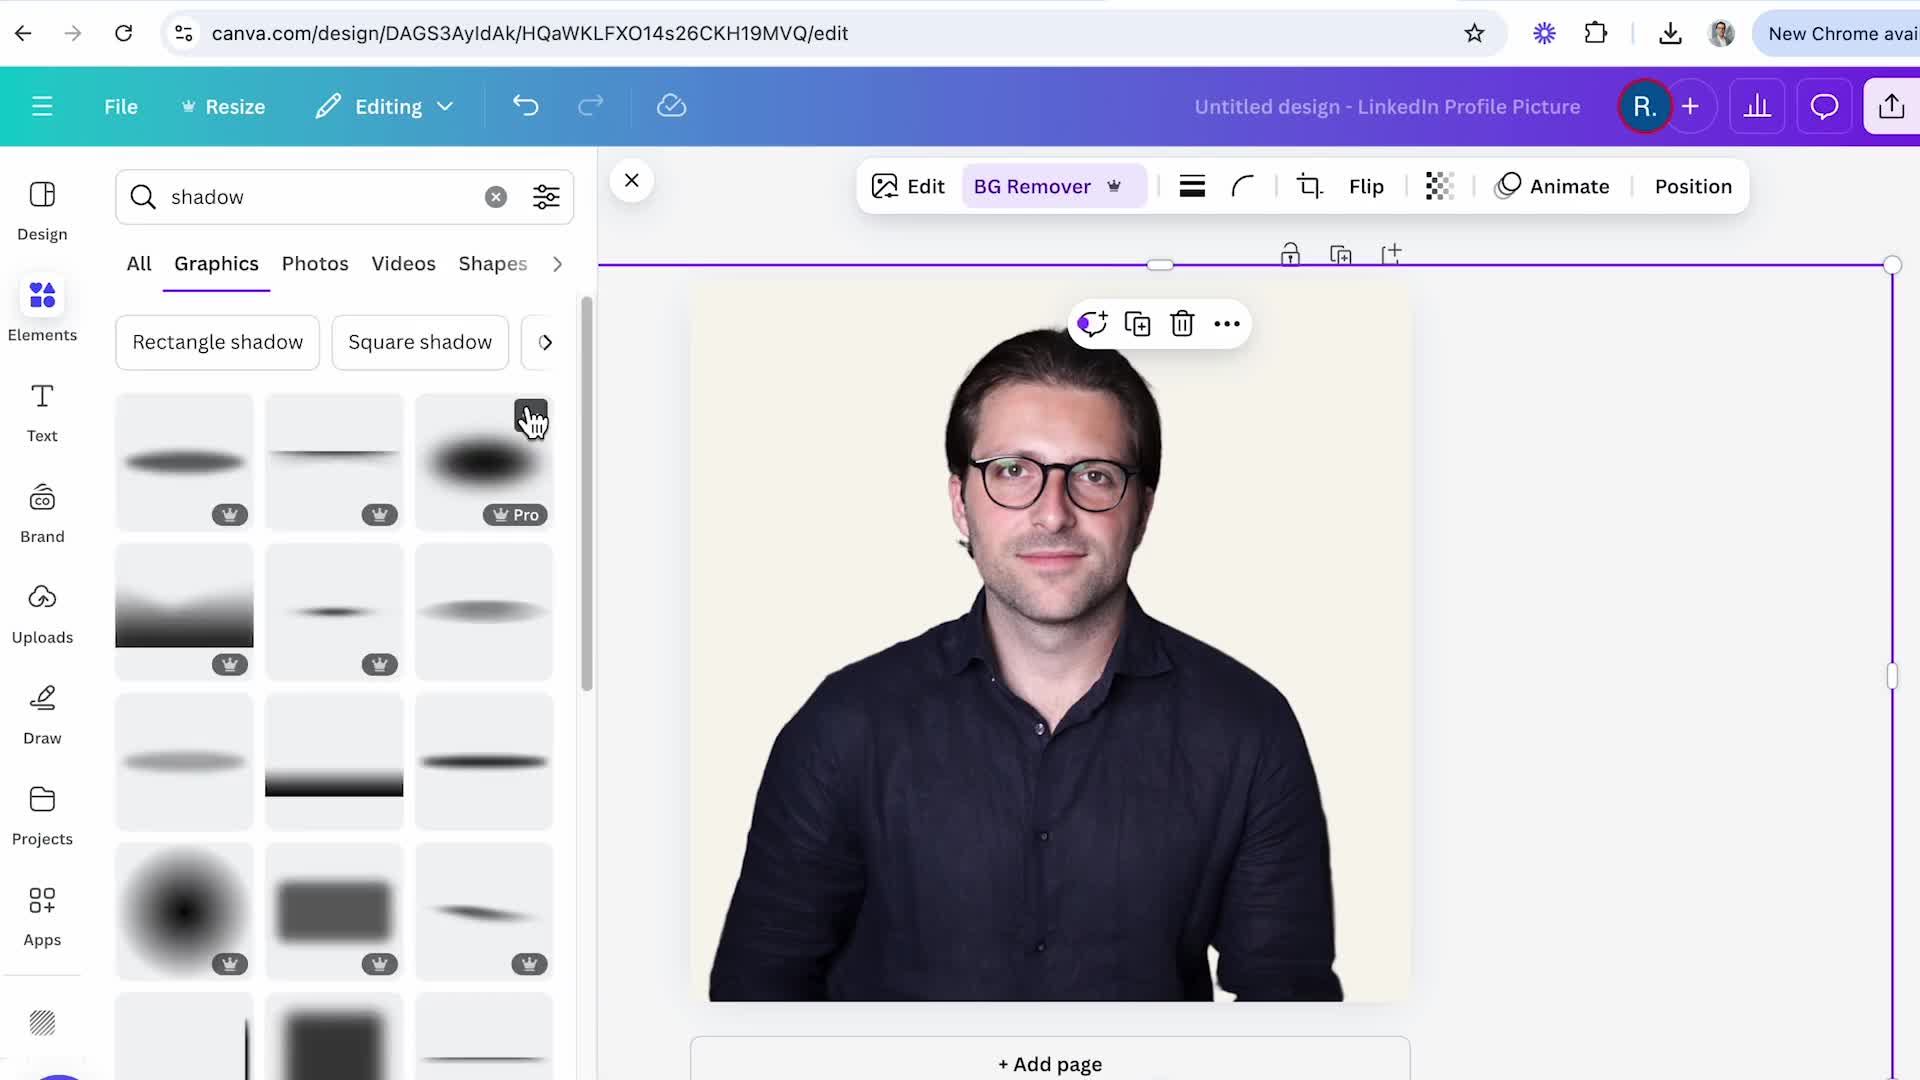Toggle the main hamburger menu
This screenshot has height=1080, width=1920.
pyautogui.click(x=42, y=106)
